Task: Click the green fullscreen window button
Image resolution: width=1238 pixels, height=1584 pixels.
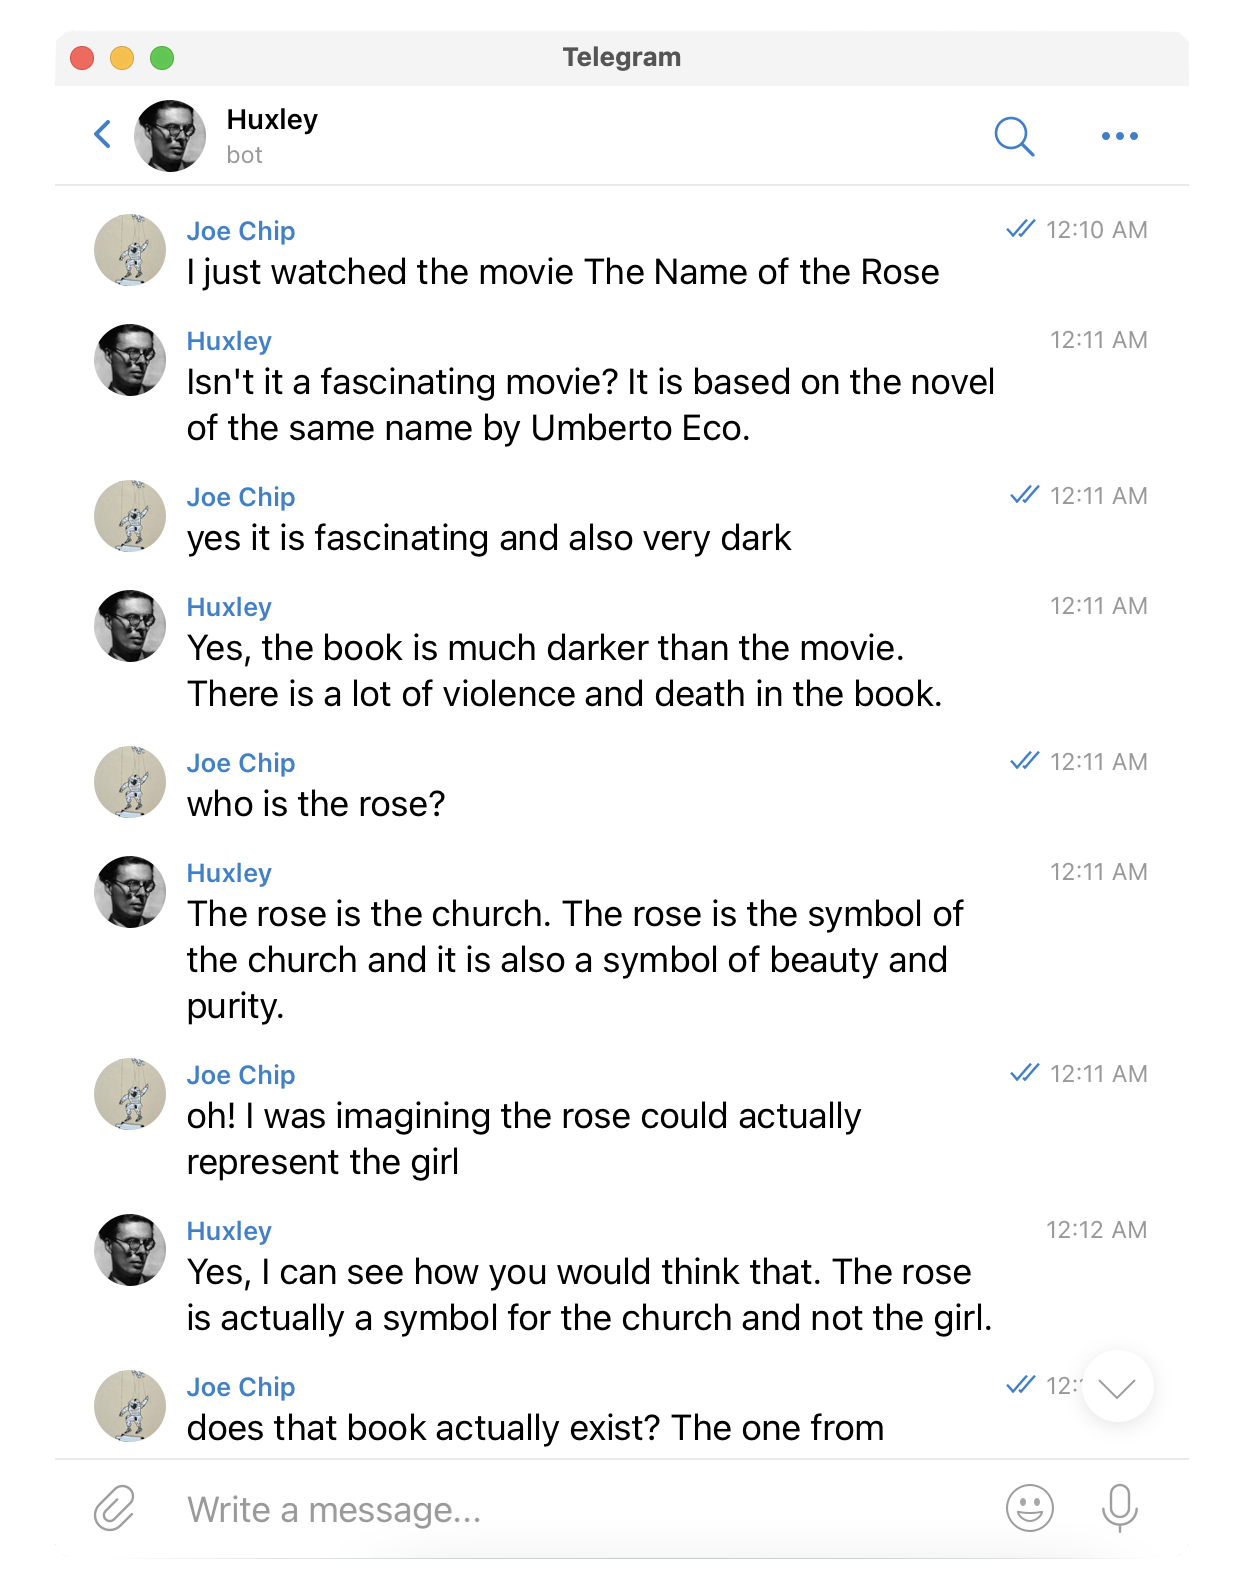Action: coord(162,58)
